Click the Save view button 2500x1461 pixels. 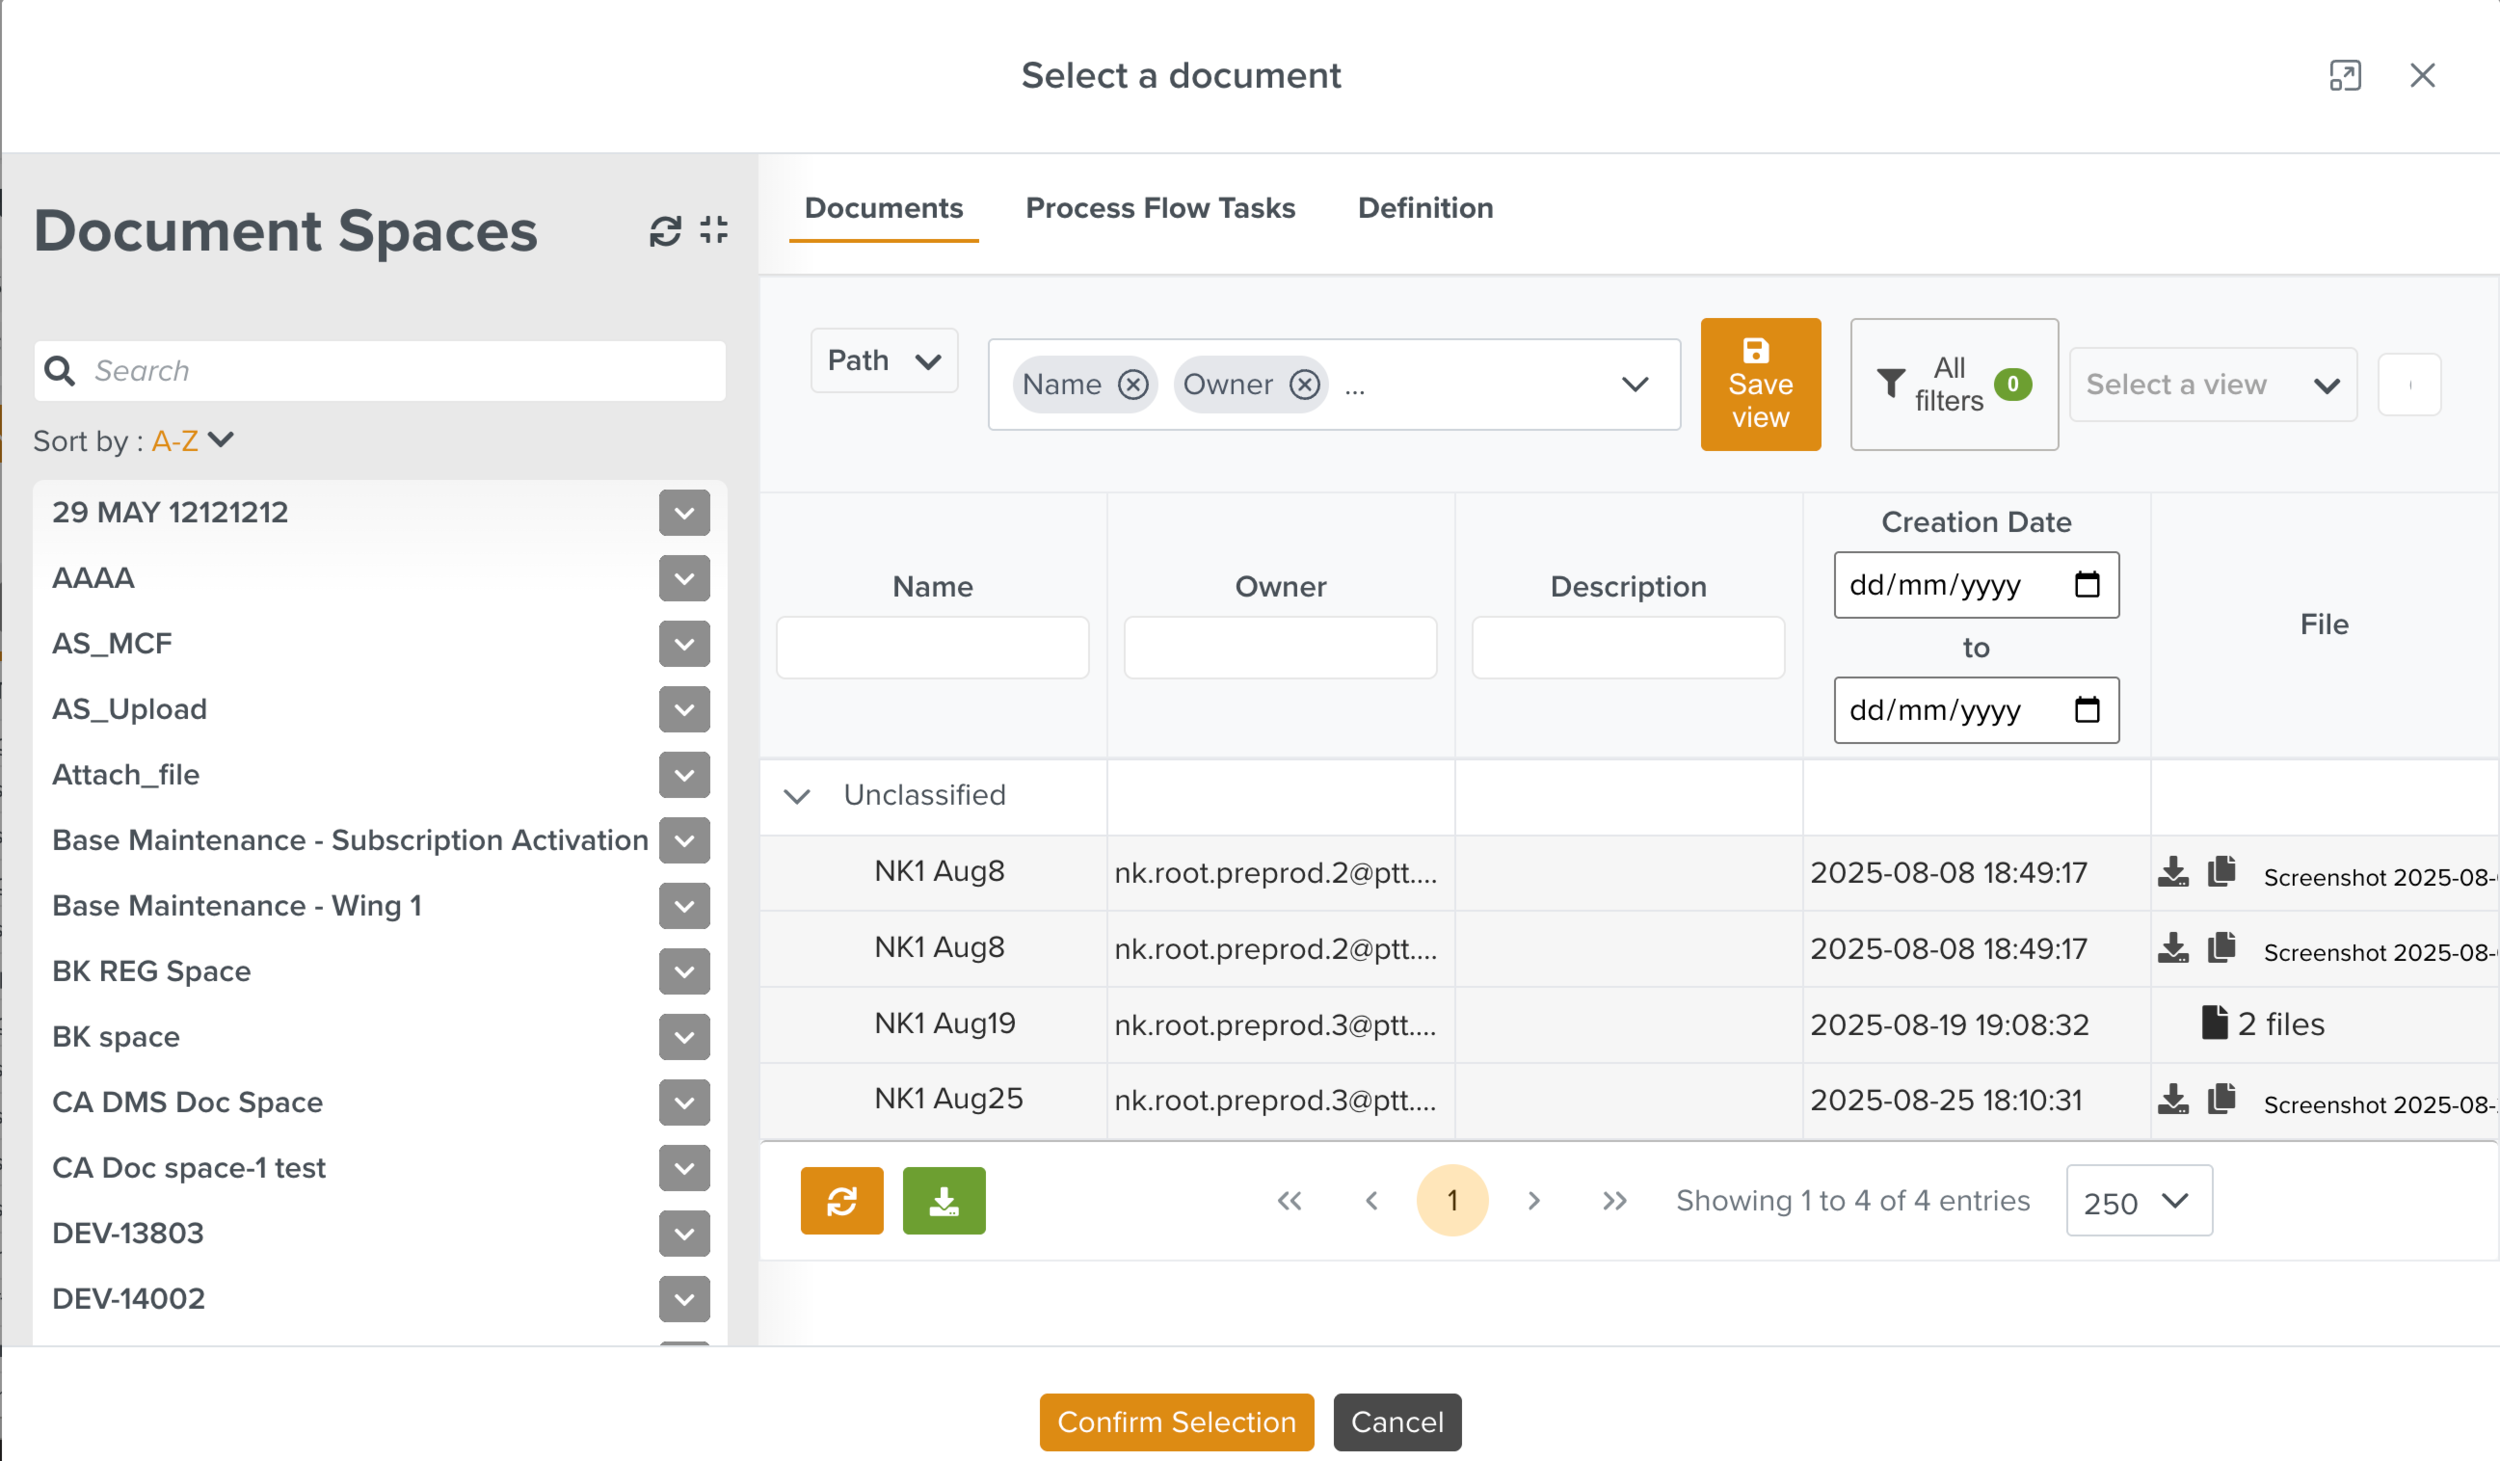click(x=1760, y=385)
